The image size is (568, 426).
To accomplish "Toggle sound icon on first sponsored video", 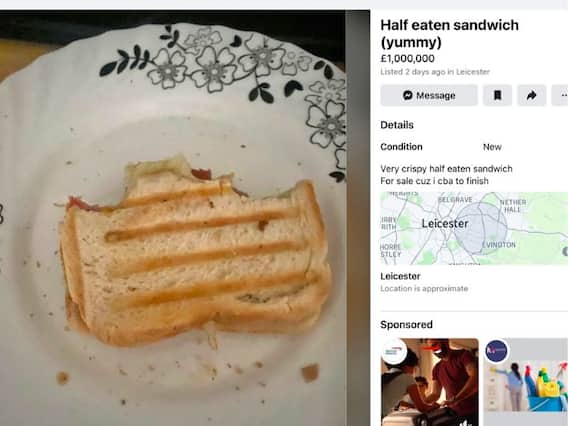I will point(465,422).
